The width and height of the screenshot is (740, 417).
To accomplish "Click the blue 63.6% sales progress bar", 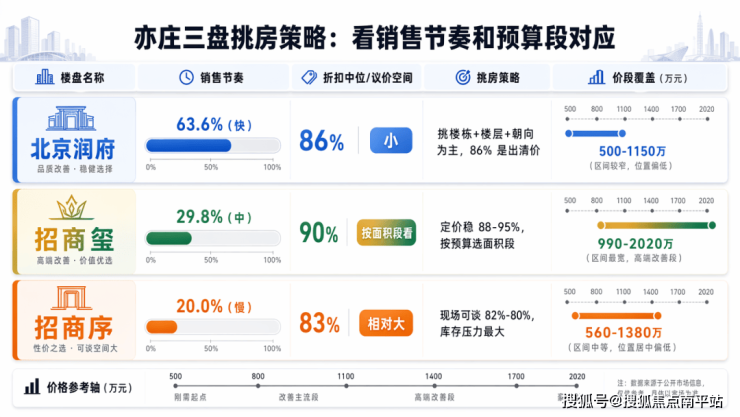I will (189, 146).
